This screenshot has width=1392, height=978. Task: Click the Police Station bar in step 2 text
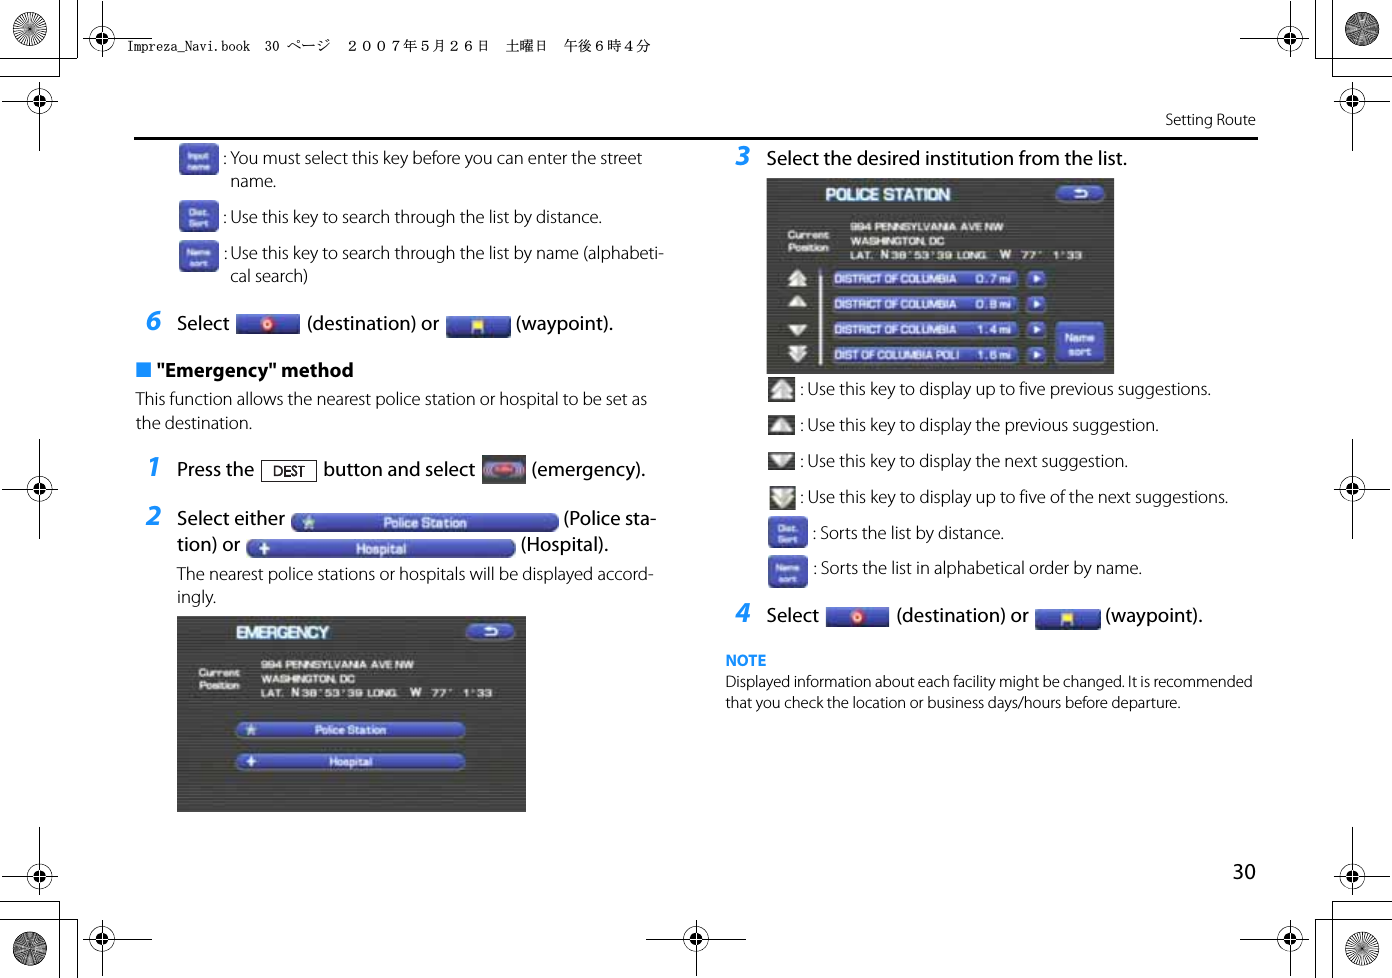424,522
